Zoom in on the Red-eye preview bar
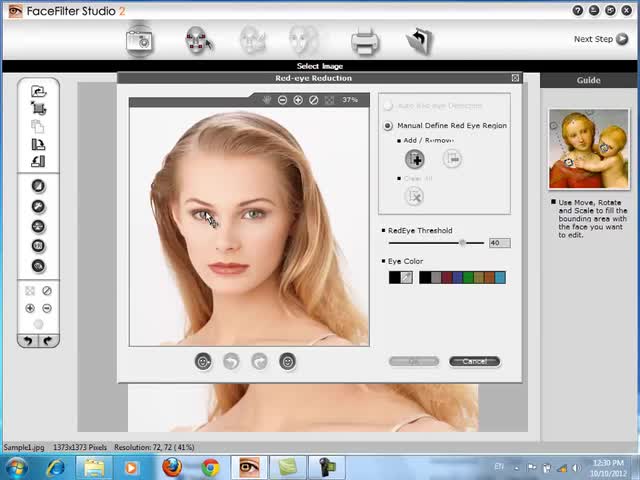 [x=298, y=100]
